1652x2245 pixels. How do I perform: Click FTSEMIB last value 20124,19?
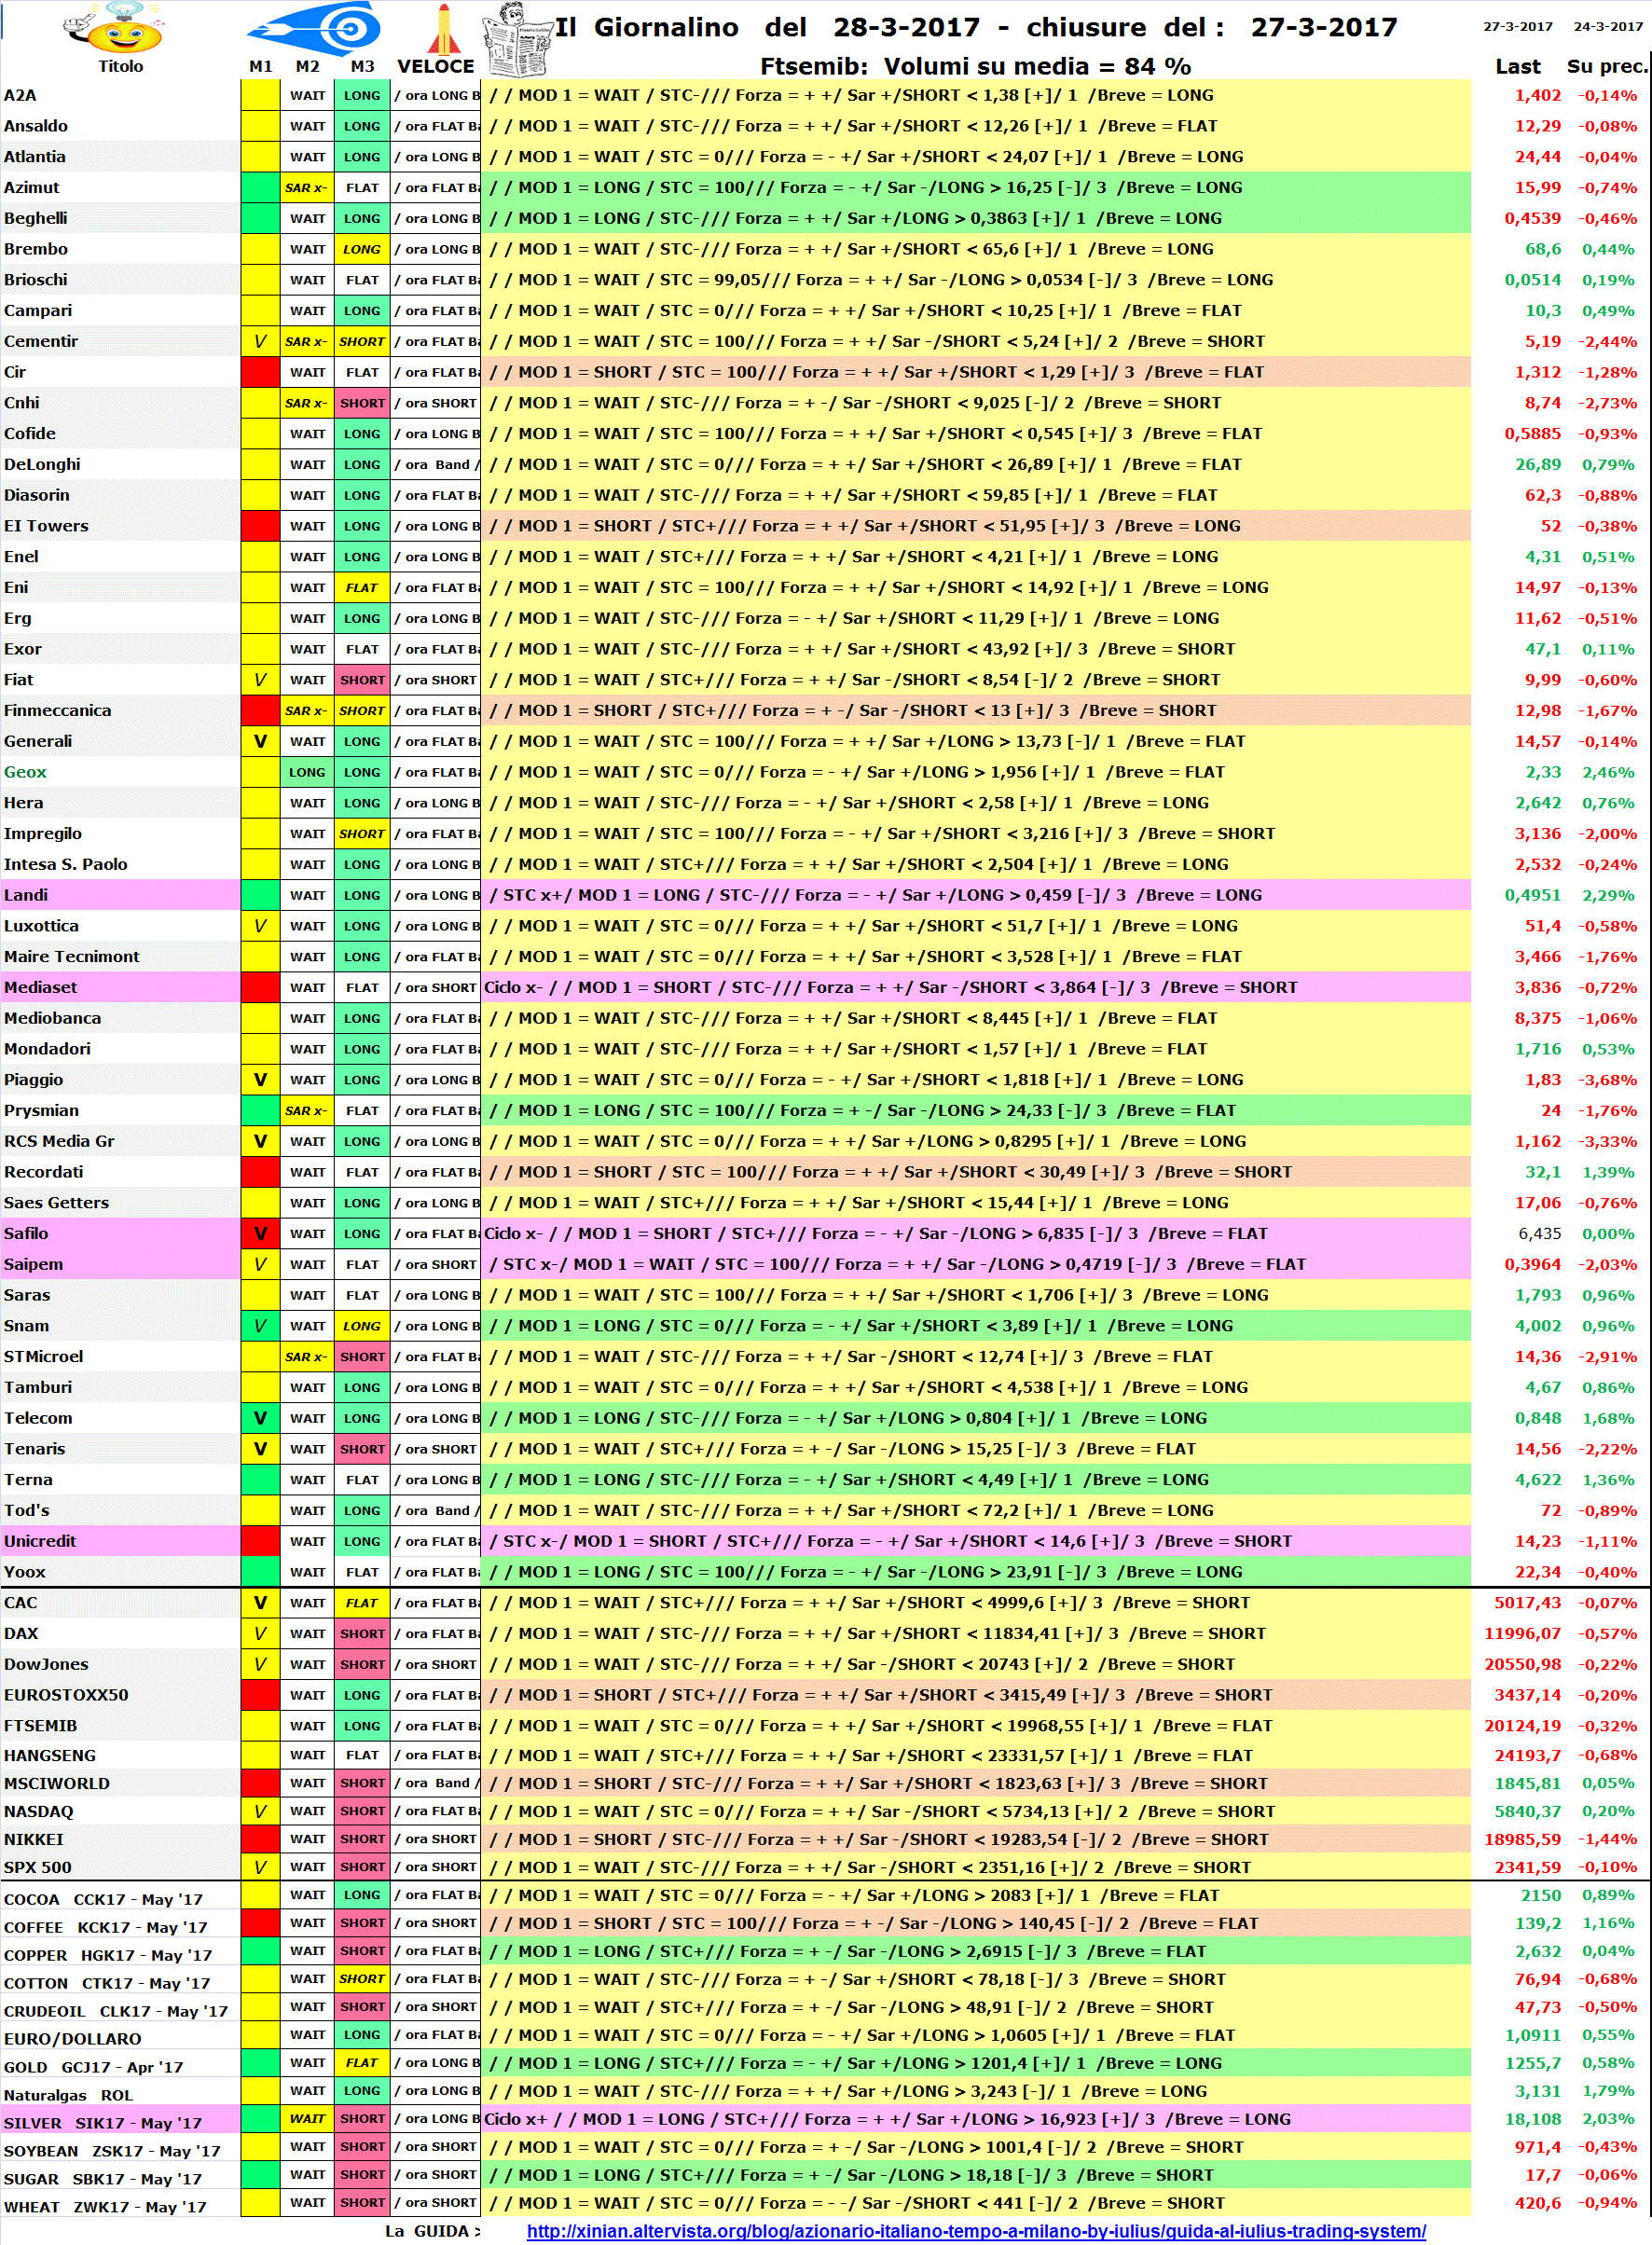click(1522, 1726)
